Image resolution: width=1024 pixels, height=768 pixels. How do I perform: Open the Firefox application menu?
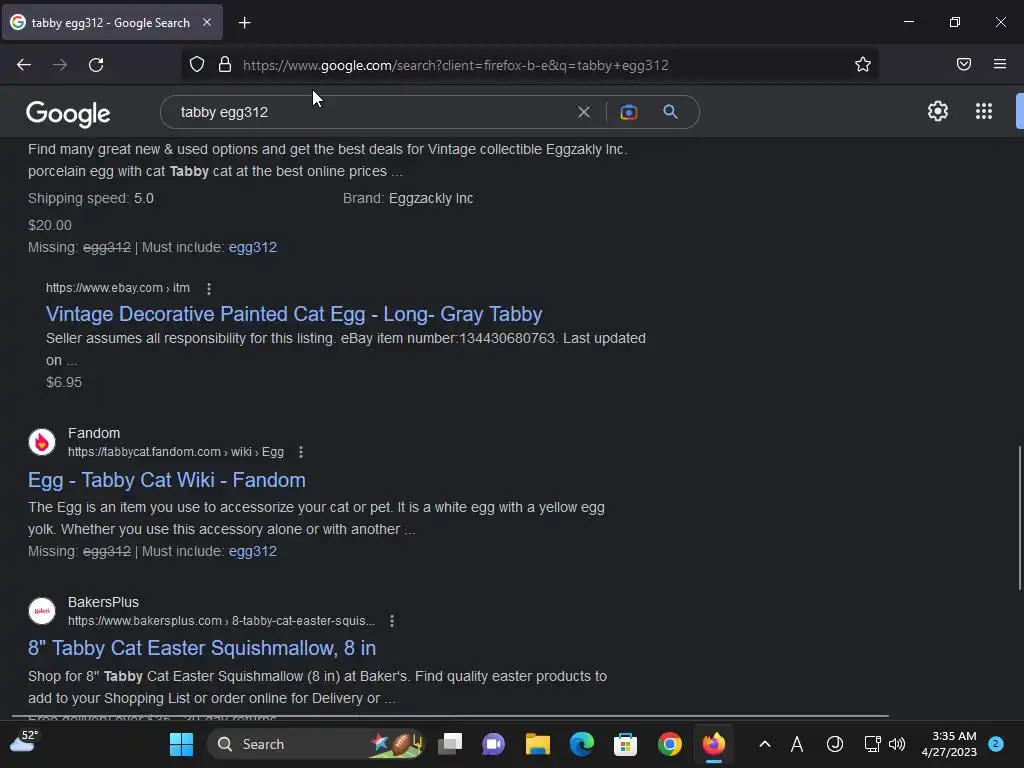pyautogui.click(x=1000, y=64)
